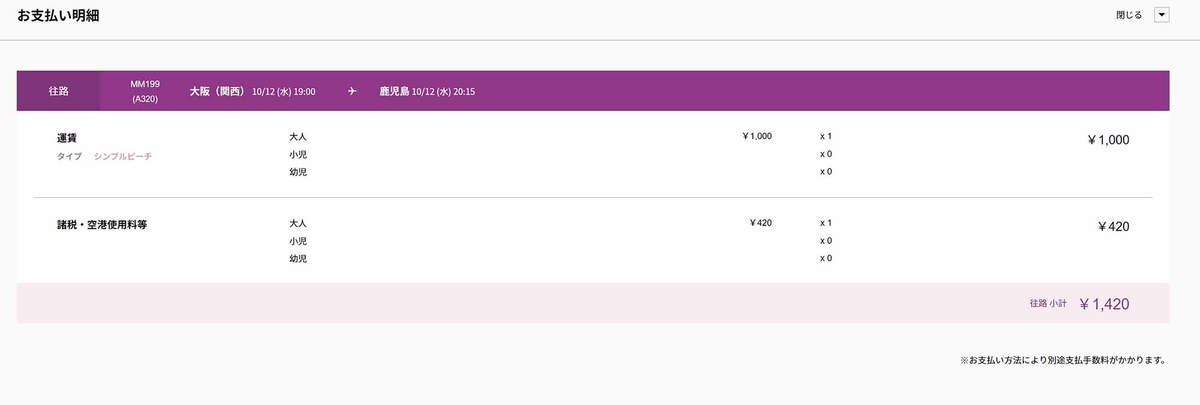This screenshot has width=1200, height=405.
Task: Click the 幼児 row under 諸税・空港使用料等
Action: pos(560,258)
